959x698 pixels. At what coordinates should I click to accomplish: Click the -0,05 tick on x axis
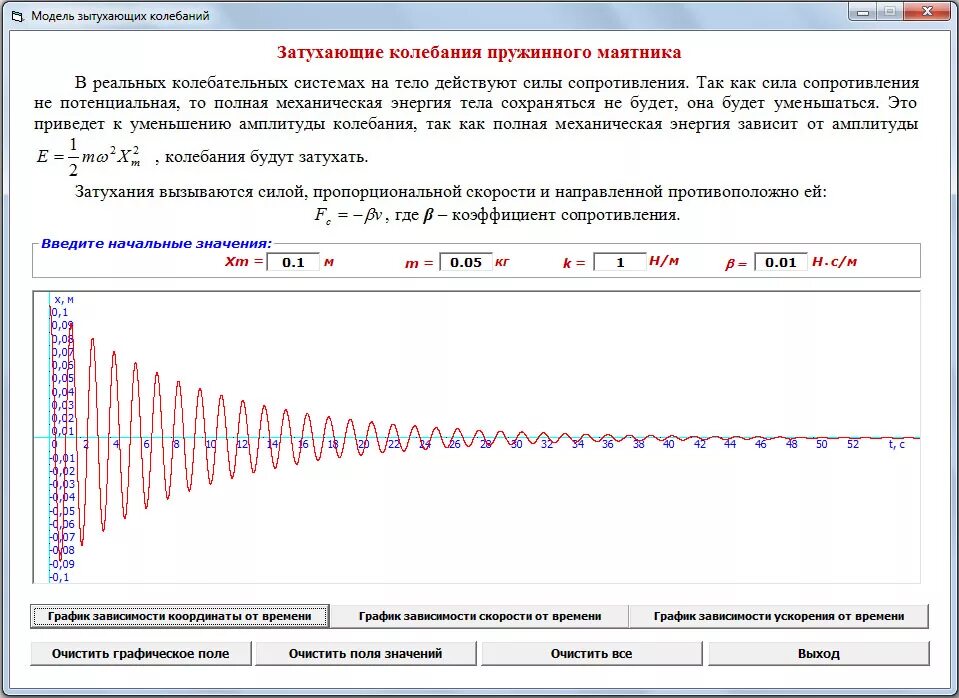[x=63, y=511]
